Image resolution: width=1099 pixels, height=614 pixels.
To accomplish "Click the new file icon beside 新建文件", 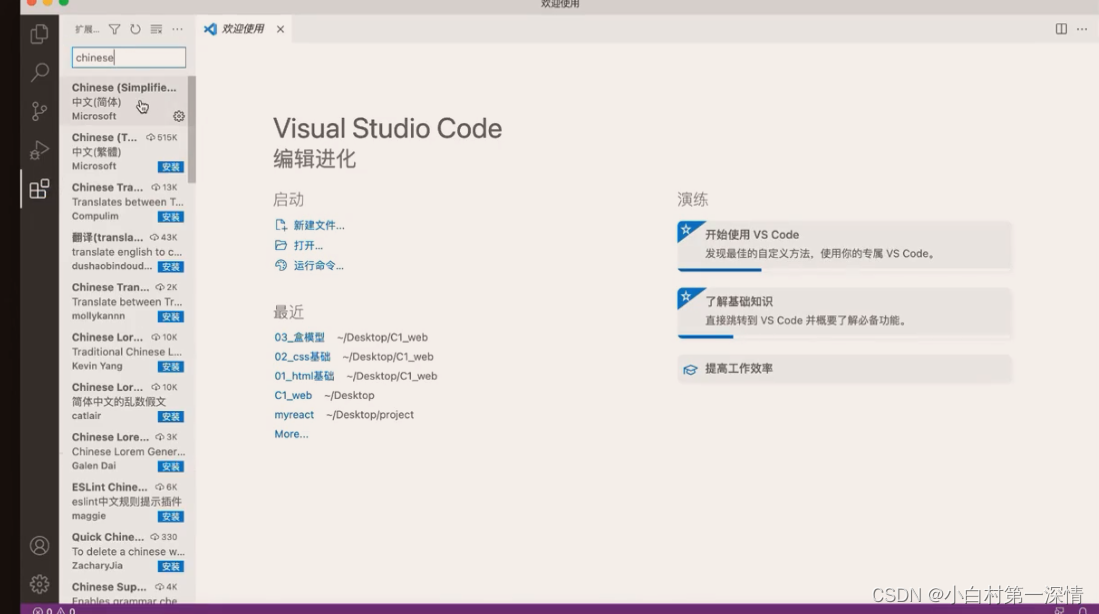I will 281,225.
